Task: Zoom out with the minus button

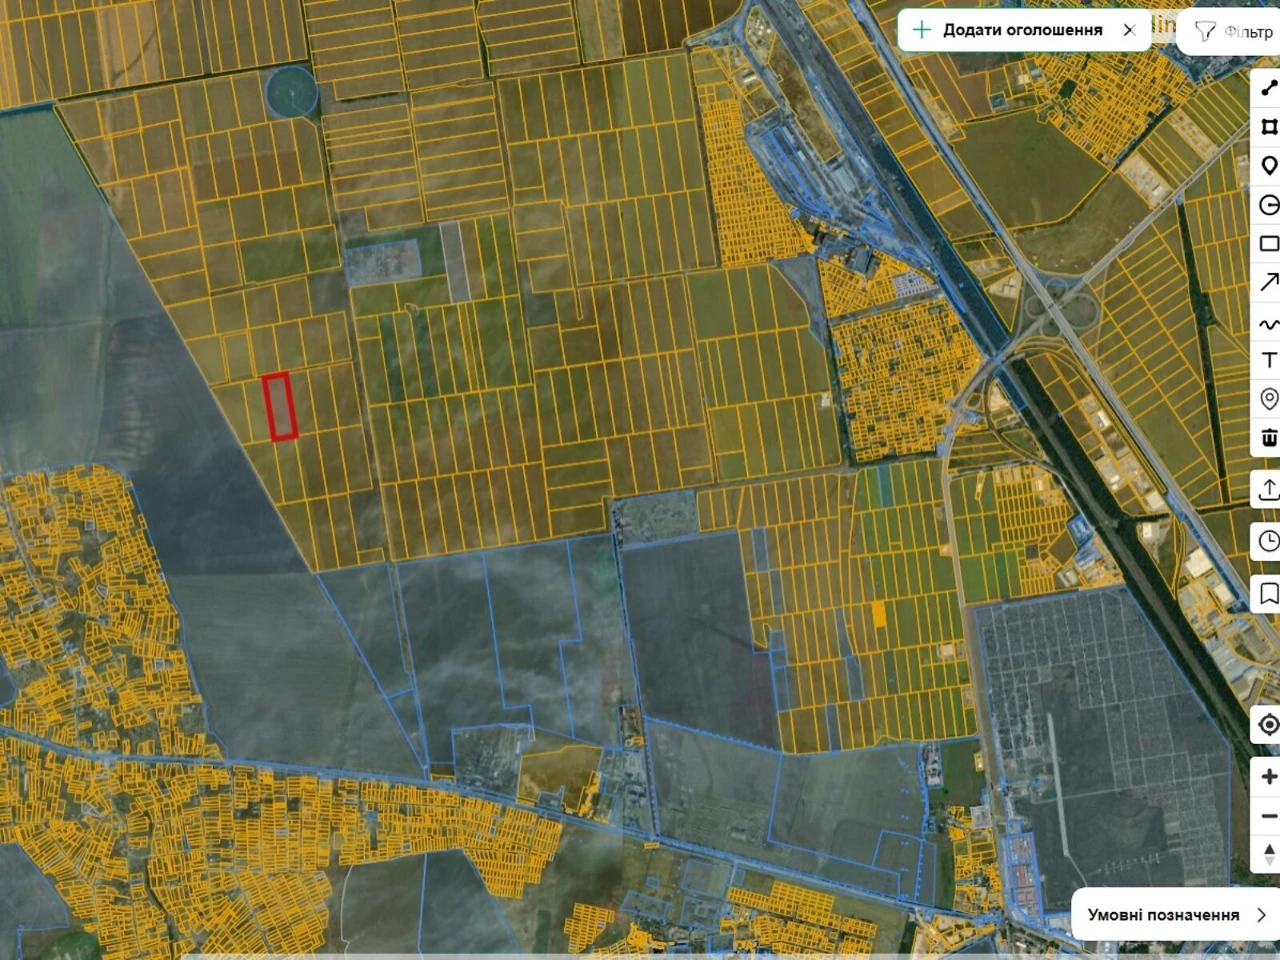Action: coord(1268,816)
